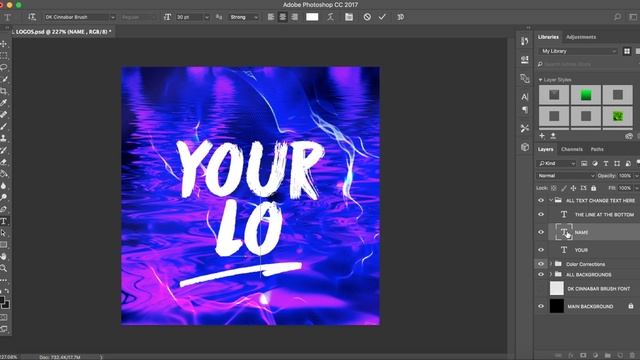The width and height of the screenshot is (640, 360).
Task: Switch to the Libraries tab
Action: pos(548,37)
